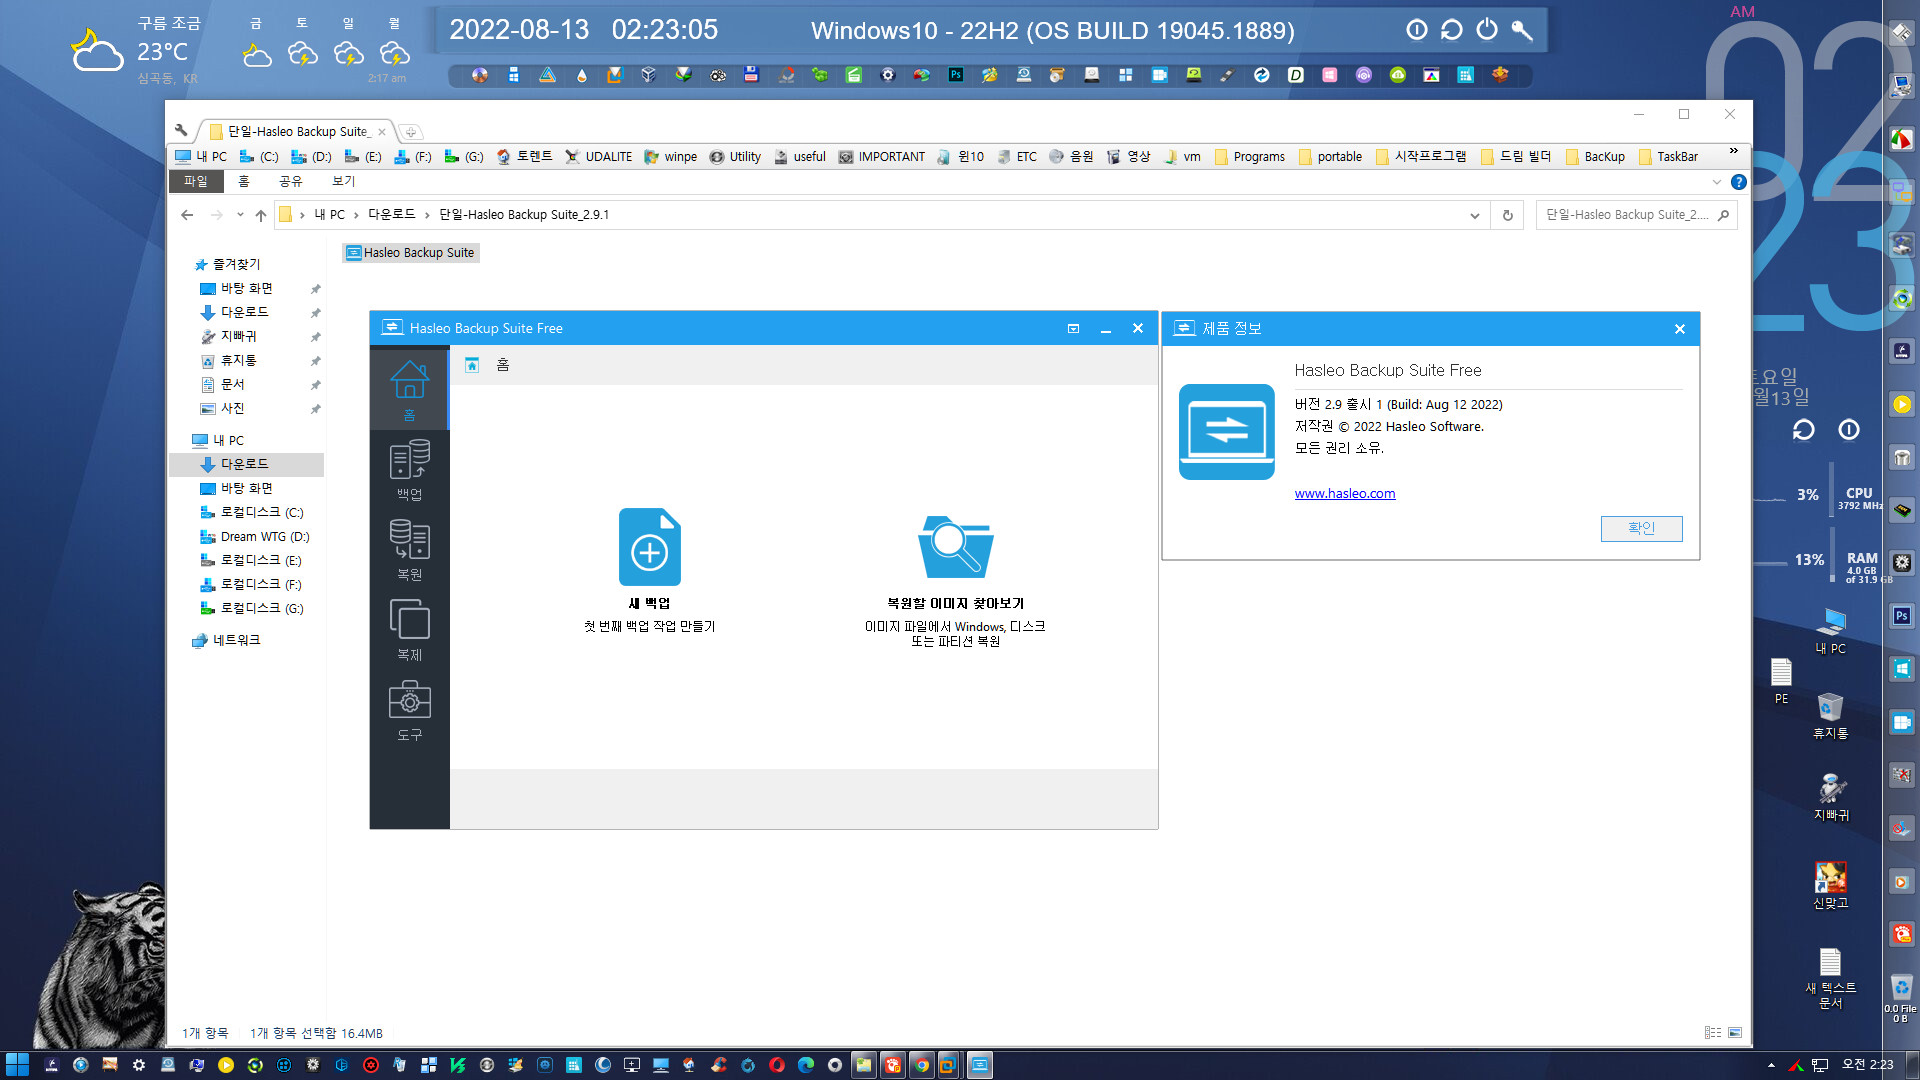
Task: Open the 공유 ribbon tab
Action: pyautogui.click(x=290, y=181)
